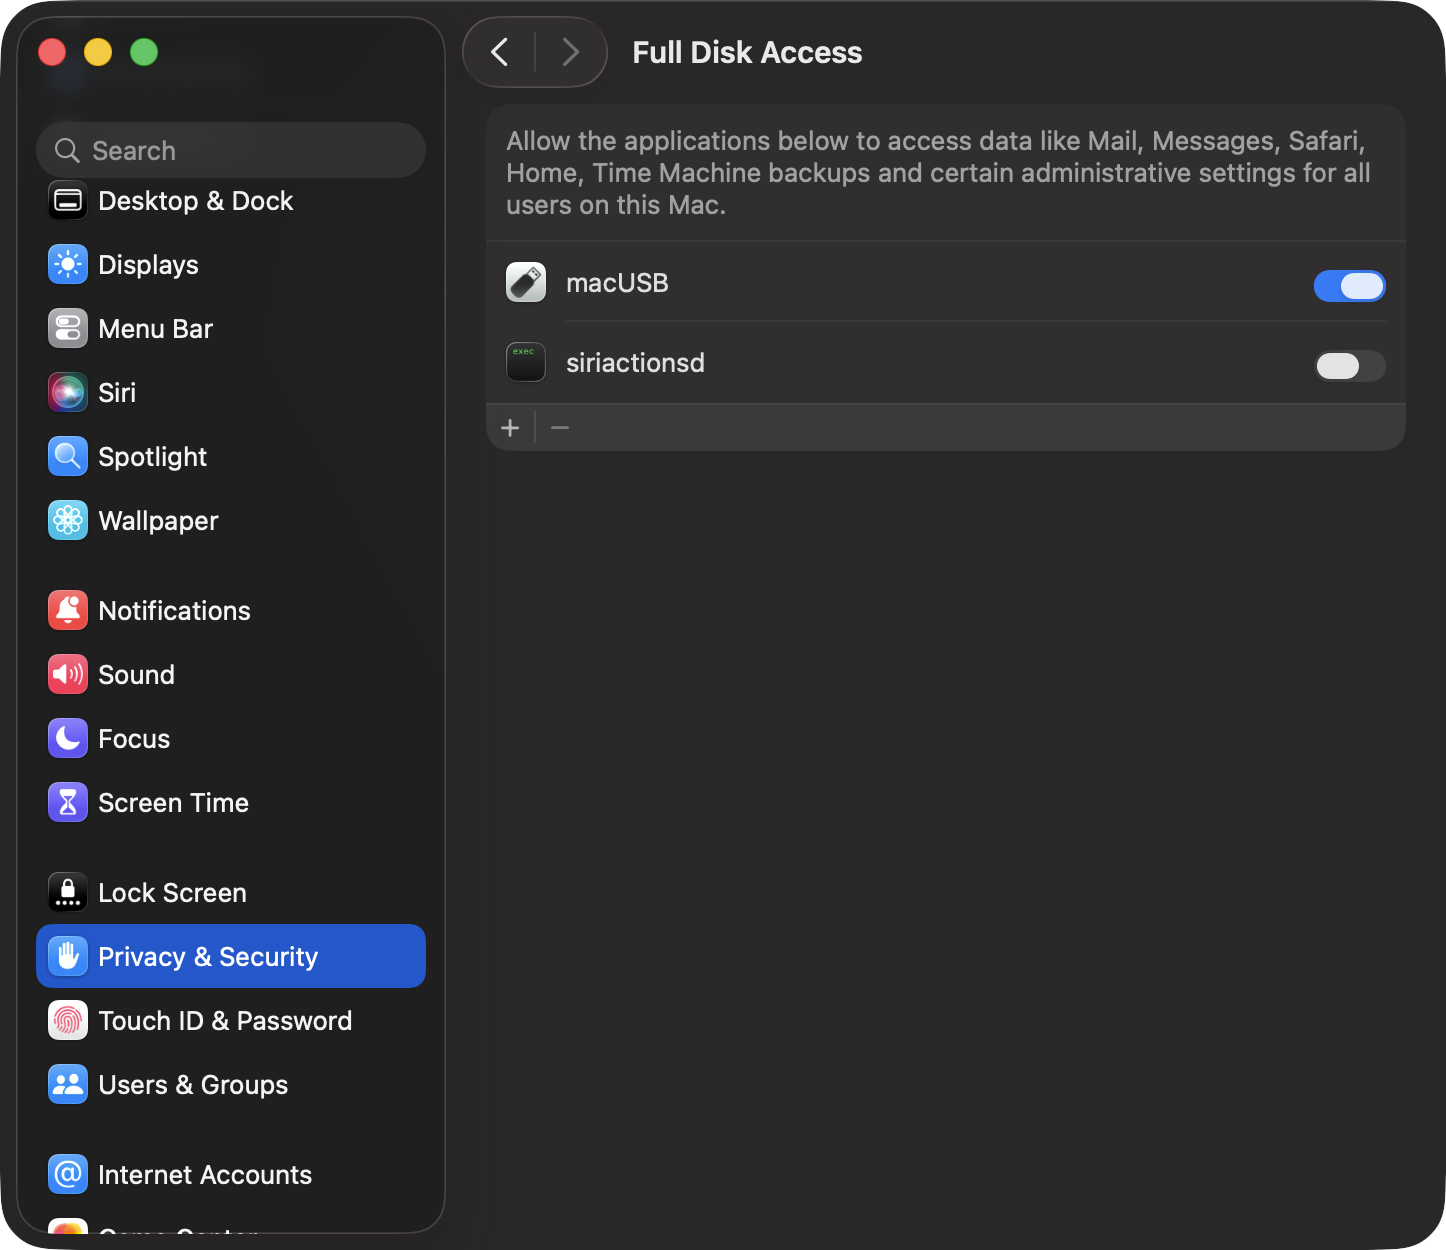Select Focus in the sidebar
The height and width of the screenshot is (1250, 1446).
pyautogui.click(x=231, y=739)
